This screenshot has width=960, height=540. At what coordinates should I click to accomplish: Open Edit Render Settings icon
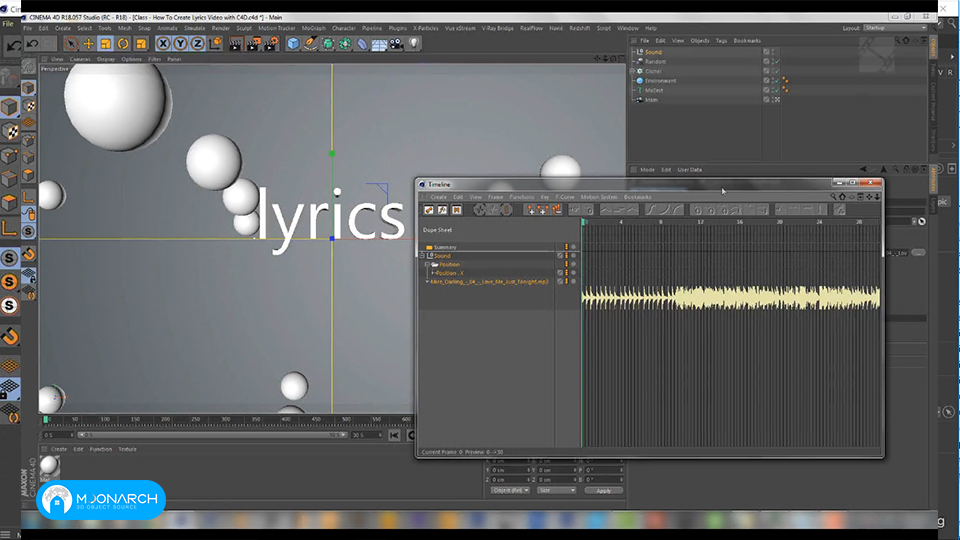point(271,43)
